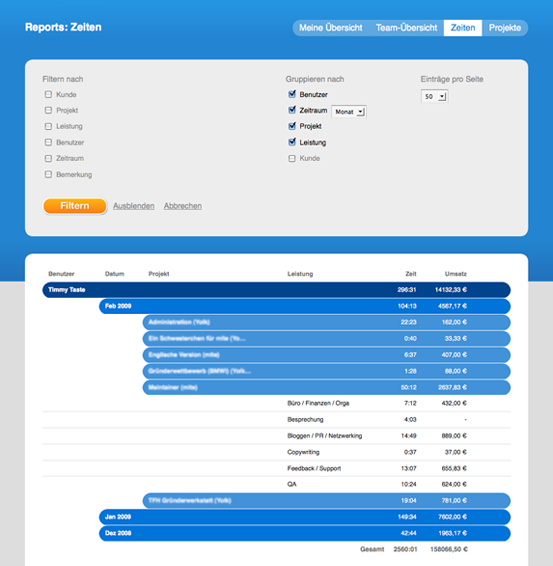Click the Umsatz column header

pos(456,274)
